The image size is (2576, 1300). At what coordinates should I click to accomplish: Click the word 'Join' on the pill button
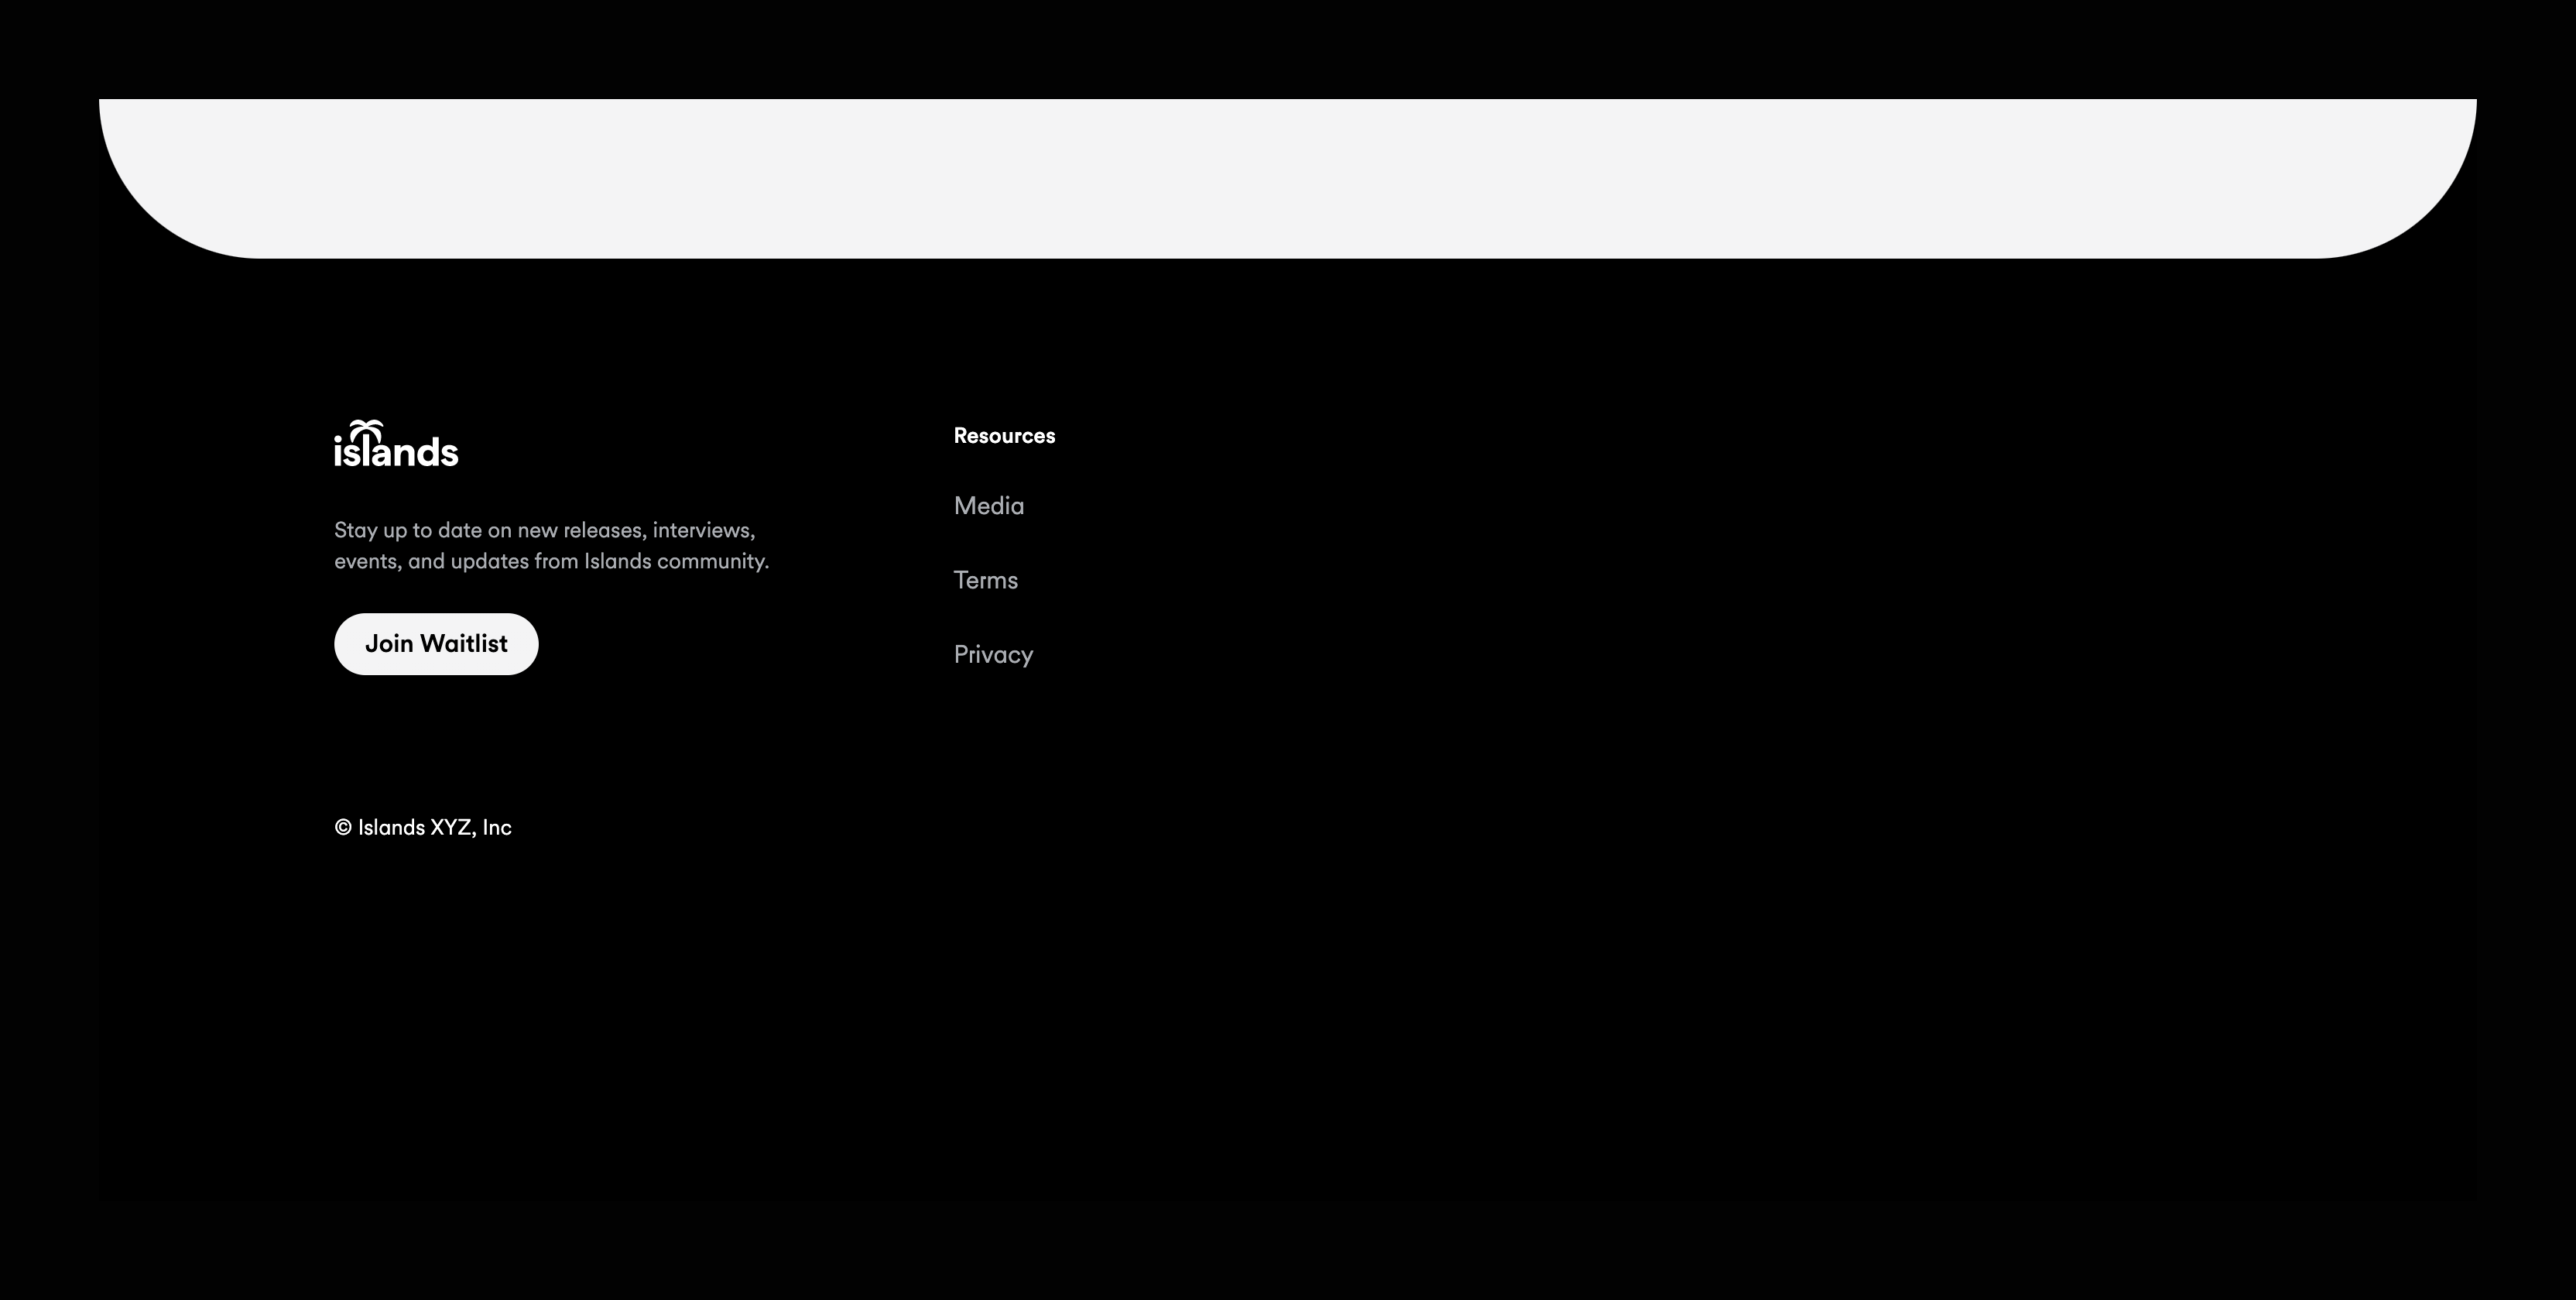389,644
